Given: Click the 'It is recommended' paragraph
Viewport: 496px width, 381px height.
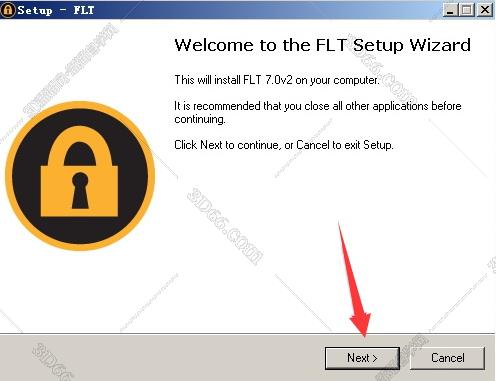Looking at the screenshot, I should pos(318,113).
